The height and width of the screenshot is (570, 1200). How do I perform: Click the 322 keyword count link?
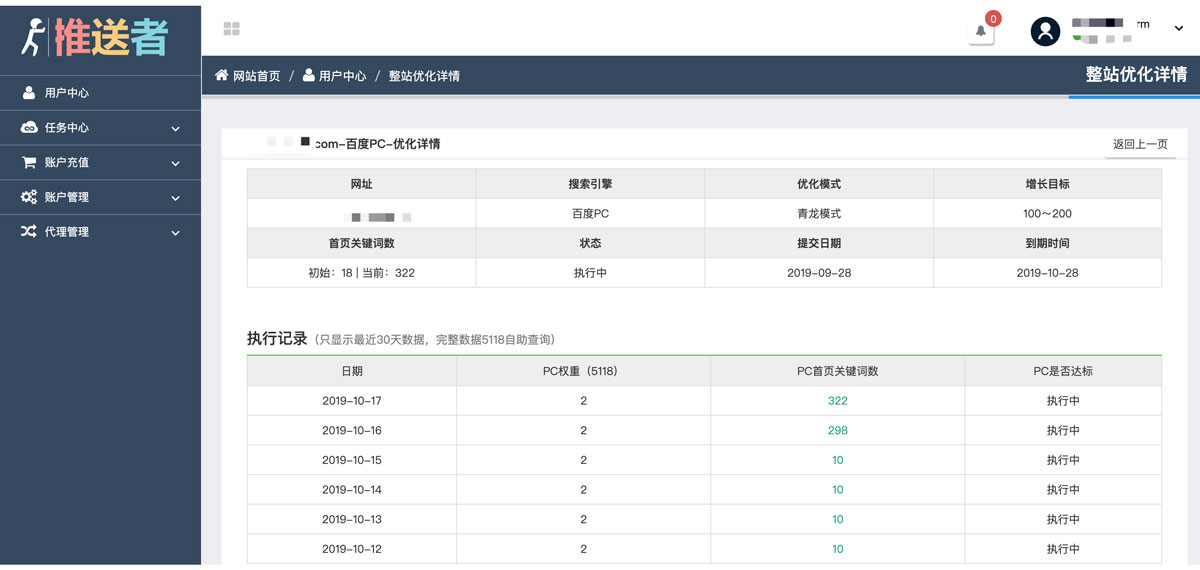(x=838, y=401)
